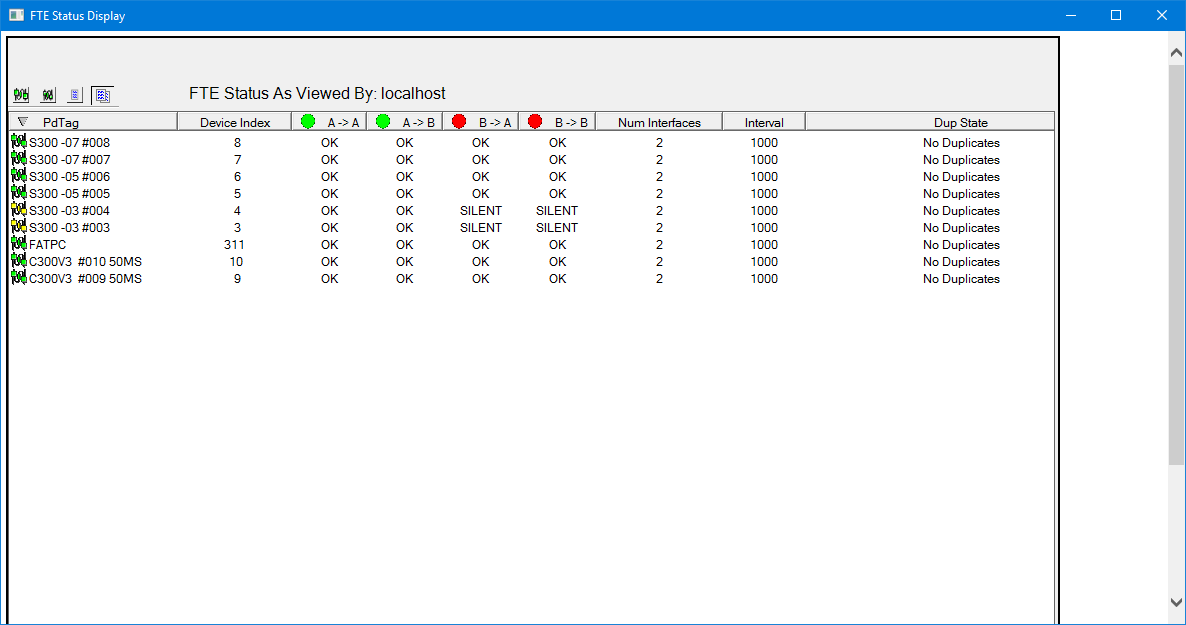Click the FTE Status Display title bar icon
Screen dimensions: 1186x625
[x=16, y=16]
